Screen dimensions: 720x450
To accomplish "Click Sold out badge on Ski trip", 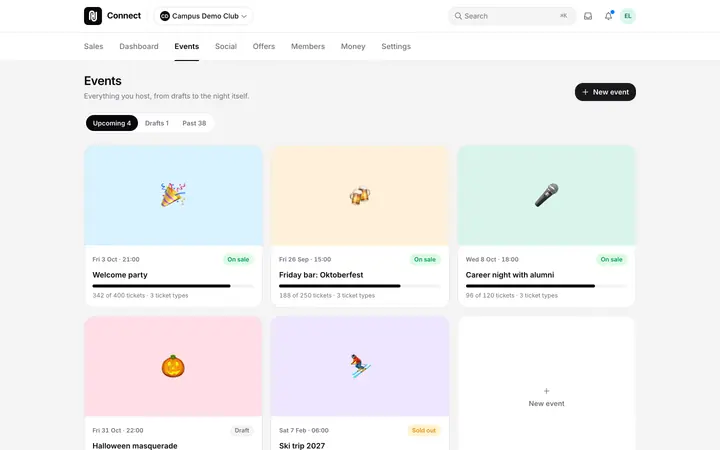I will 424,430.
